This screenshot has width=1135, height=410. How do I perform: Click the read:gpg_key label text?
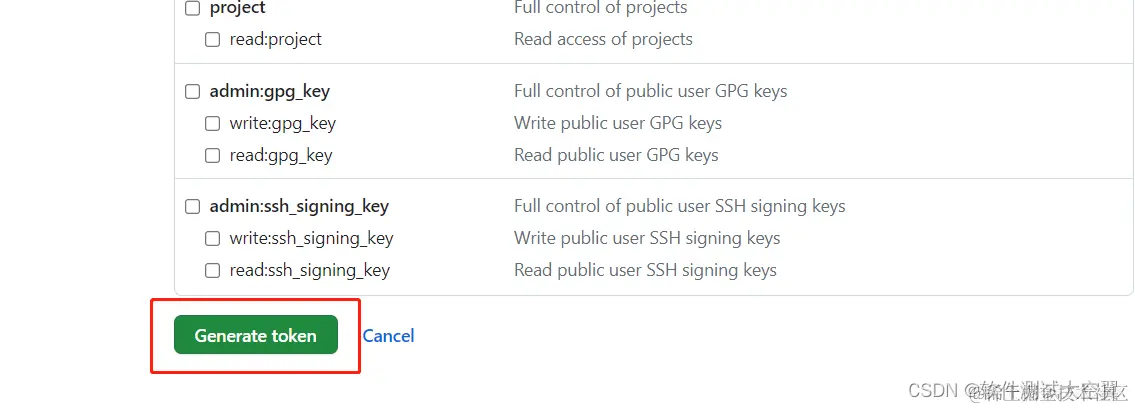point(281,156)
